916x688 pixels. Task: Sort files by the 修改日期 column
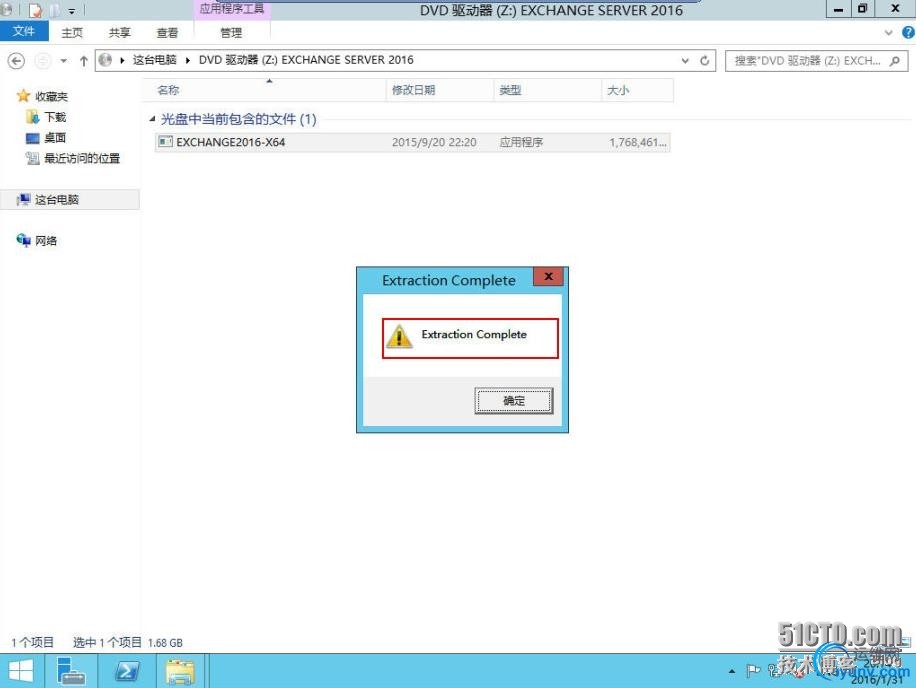439,90
